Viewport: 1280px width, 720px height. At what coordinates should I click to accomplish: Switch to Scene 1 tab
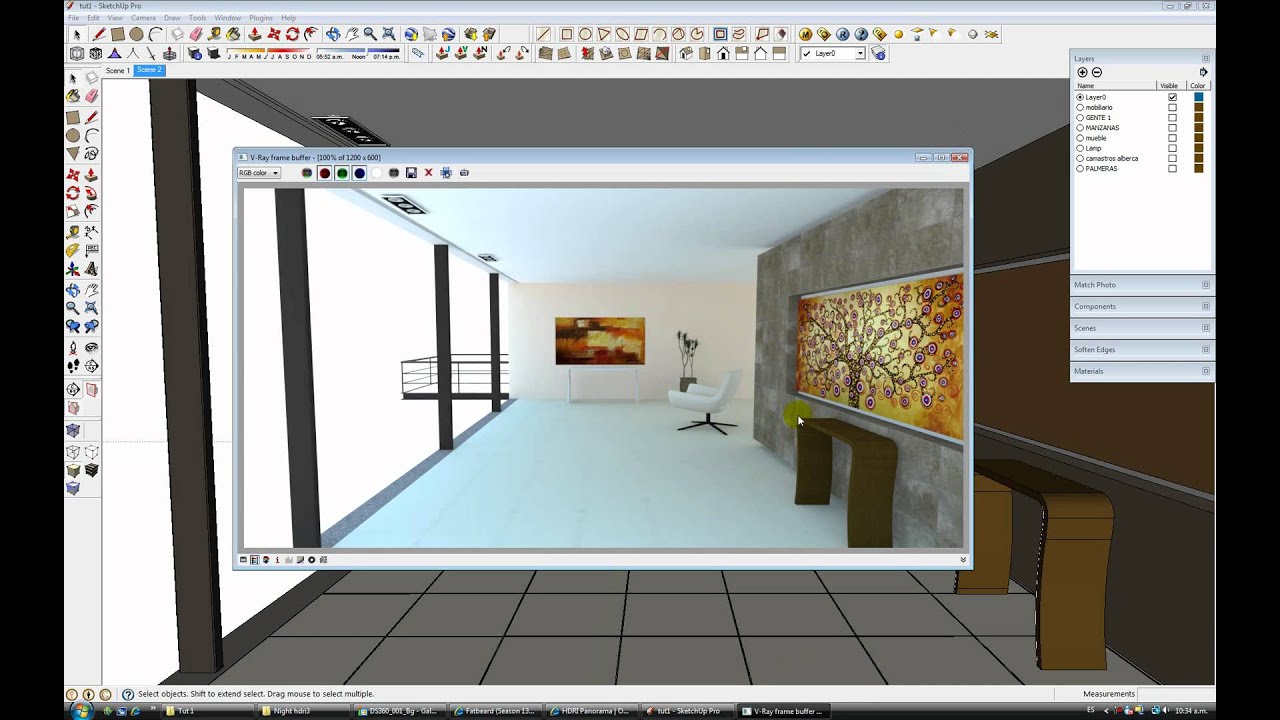tap(118, 70)
